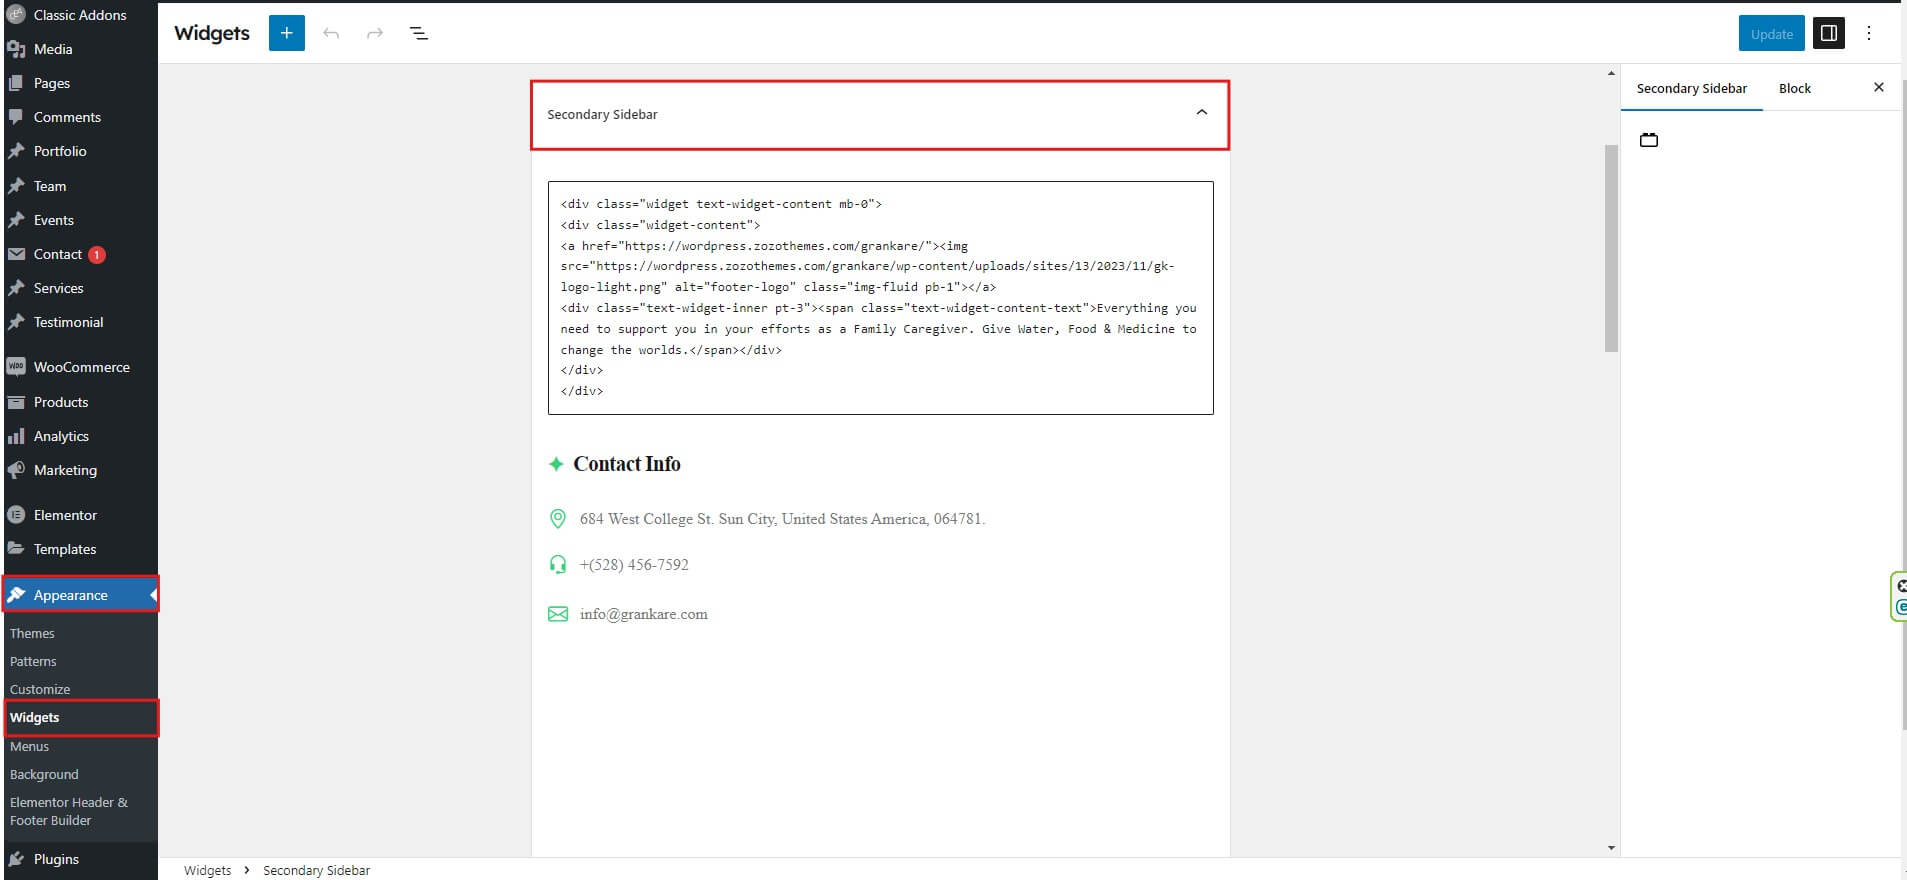This screenshot has height=880, width=1907.
Task: Toggle the settings sidebar panel icon
Action: [x=1828, y=33]
